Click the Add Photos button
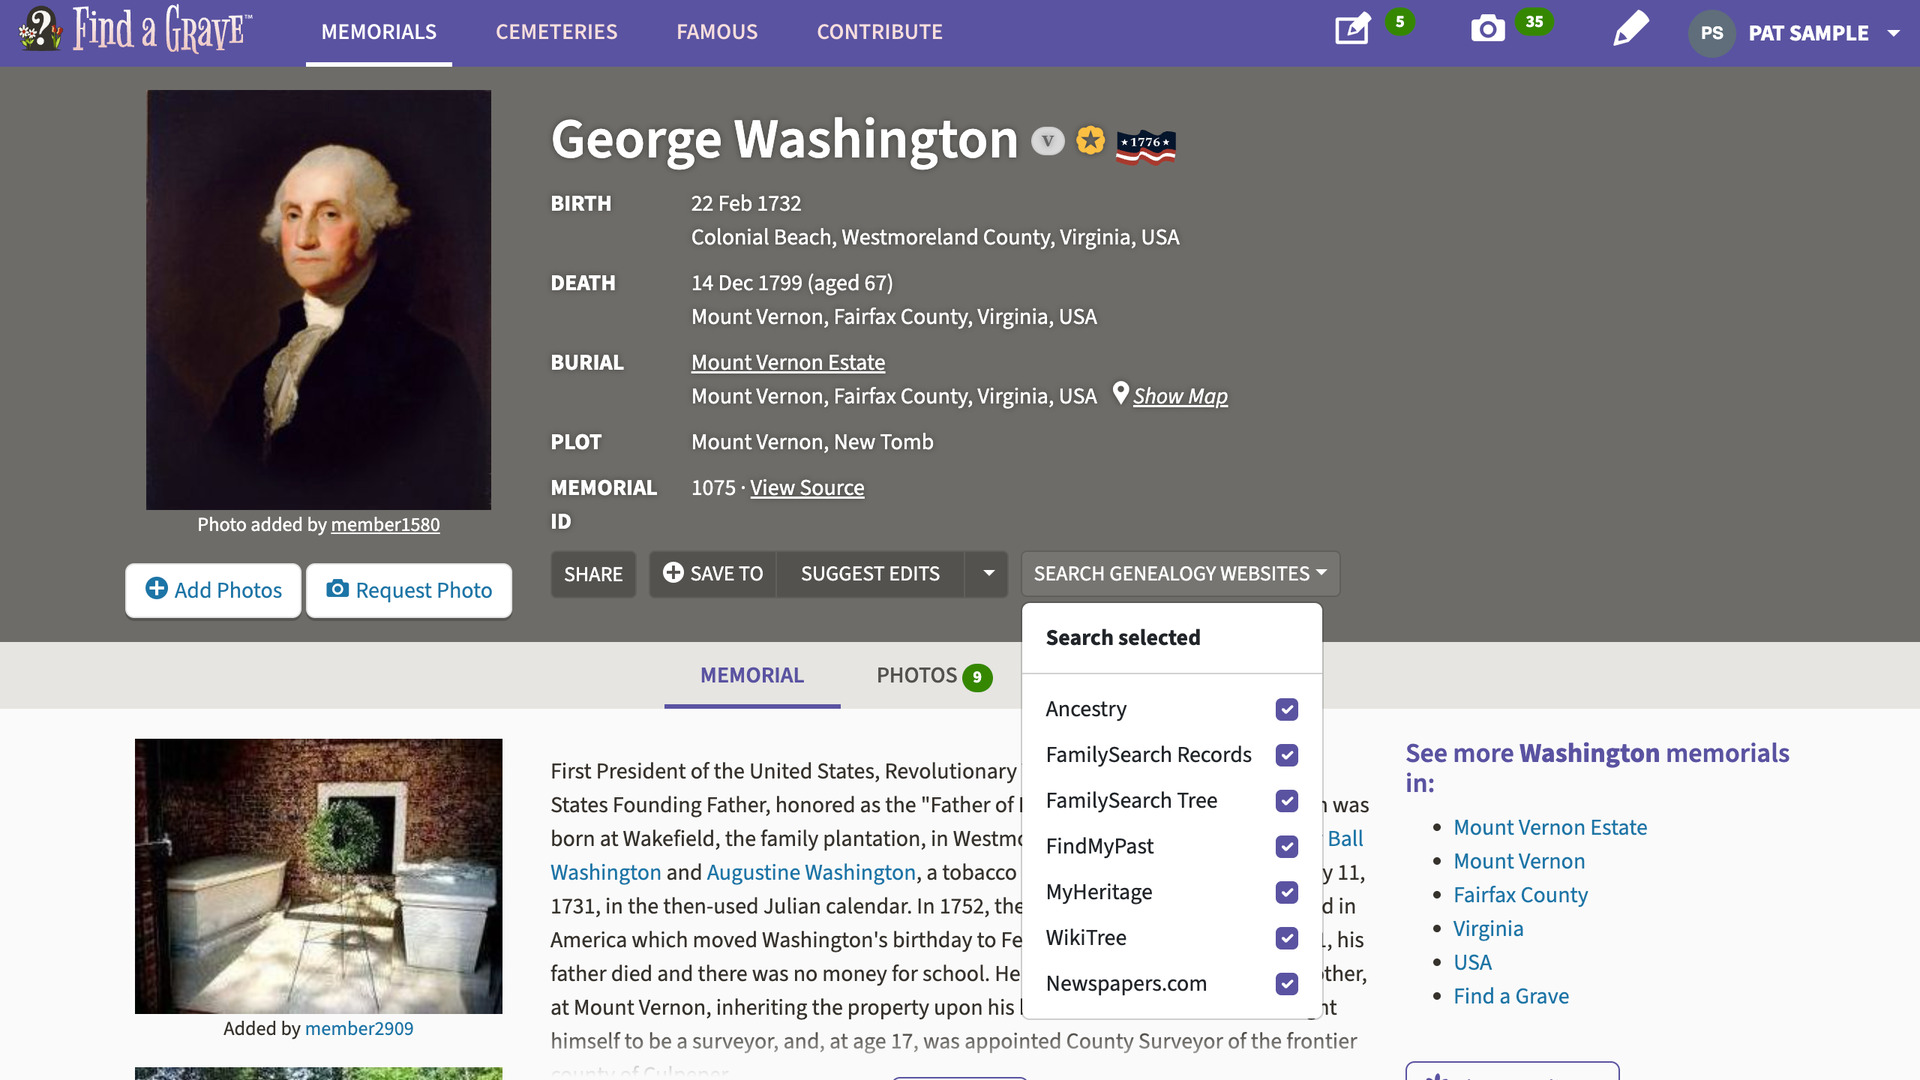1920x1080 pixels. [213, 590]
